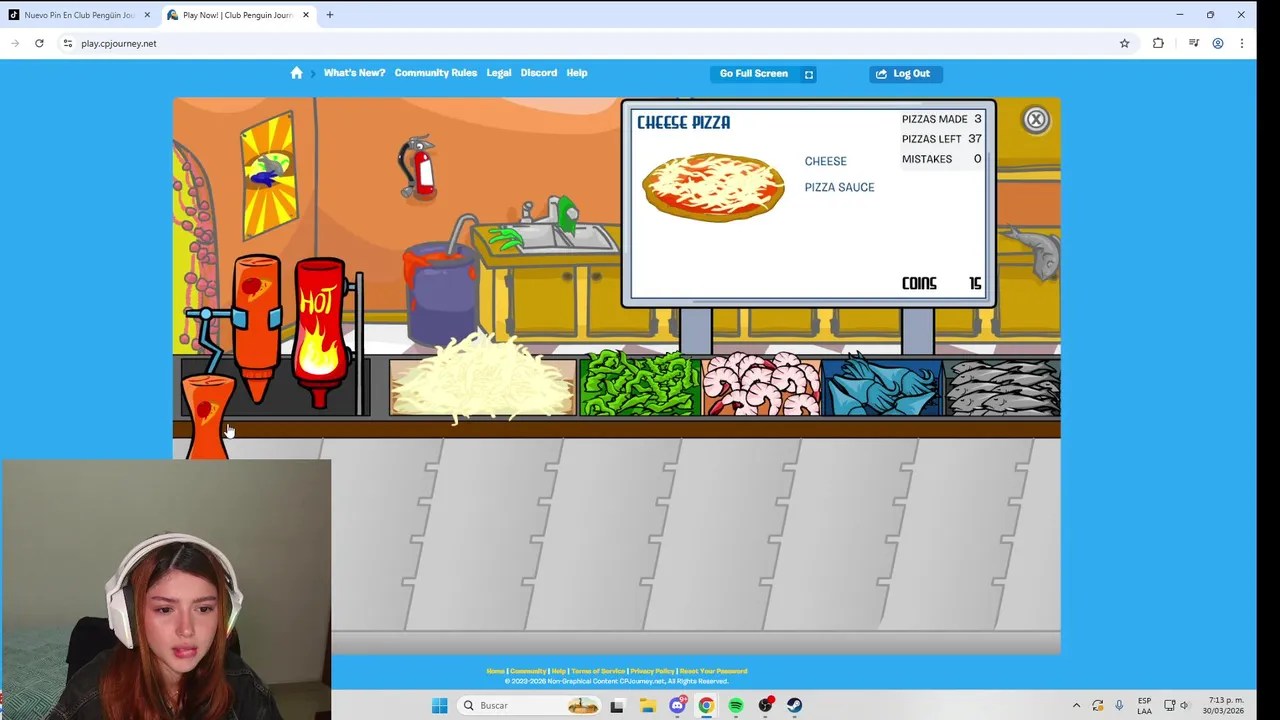Open Discord from the taskbar

pos(678,705)
